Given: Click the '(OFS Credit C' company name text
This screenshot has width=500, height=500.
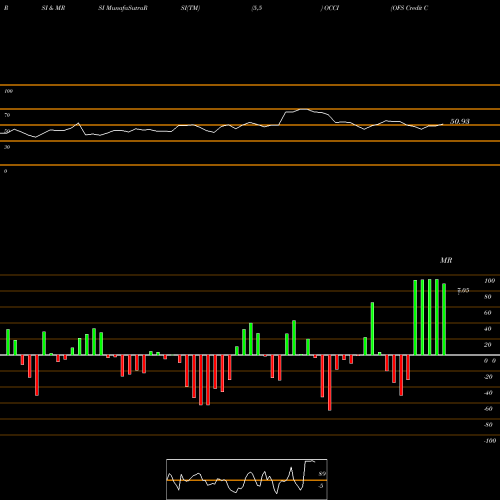Looking at the screenshot, I should tap(409, 8).
